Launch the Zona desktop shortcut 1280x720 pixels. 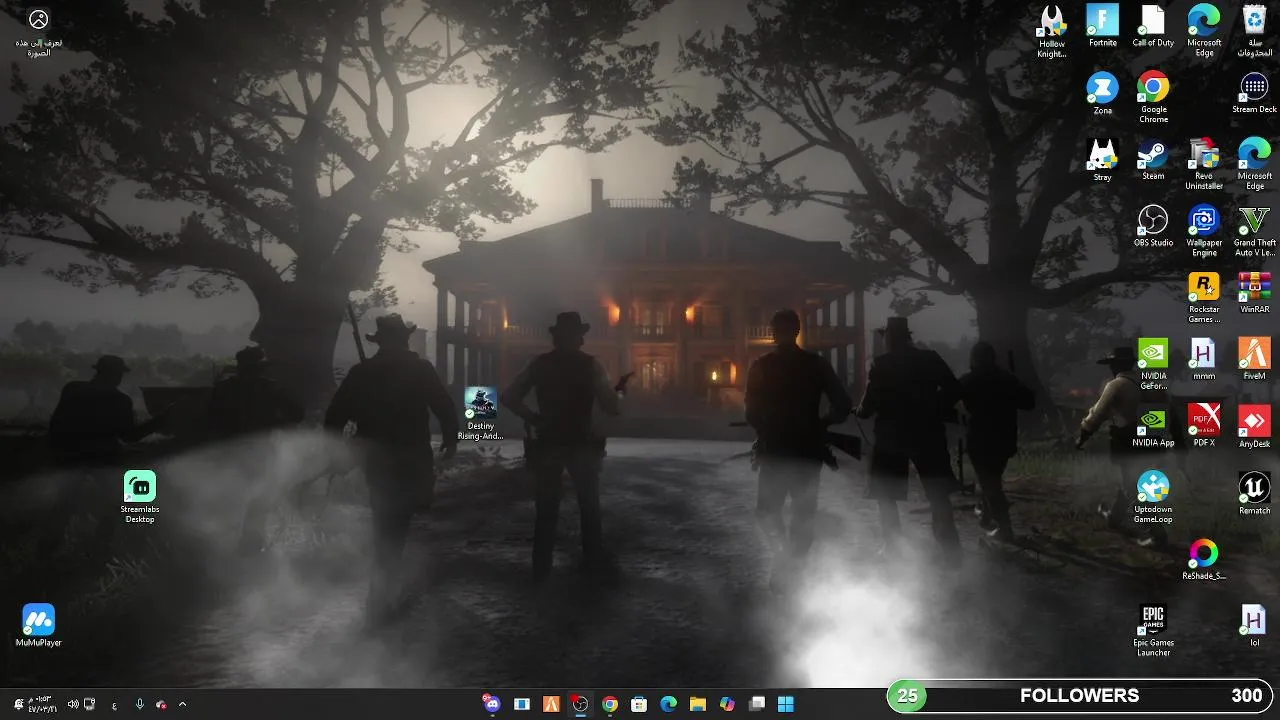pyautogui.click(x=1102, y=94)
